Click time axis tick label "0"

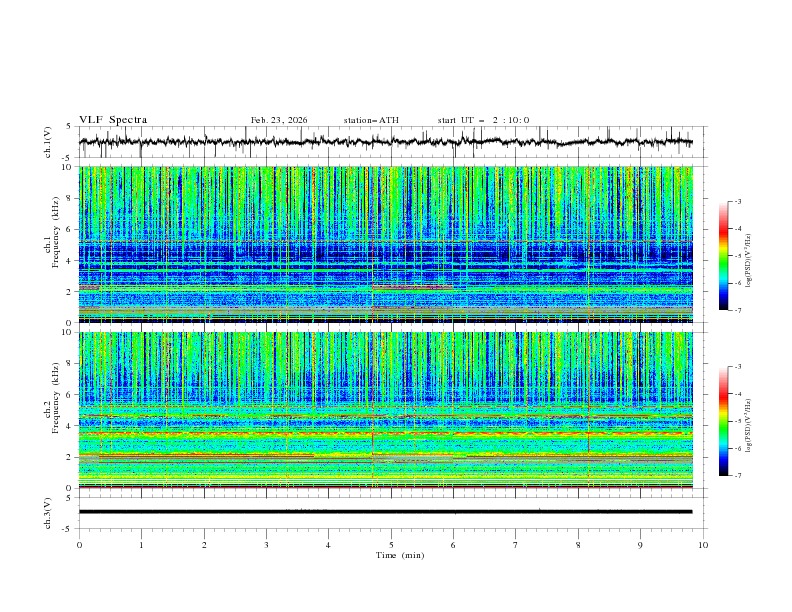(x=79, y=545)
